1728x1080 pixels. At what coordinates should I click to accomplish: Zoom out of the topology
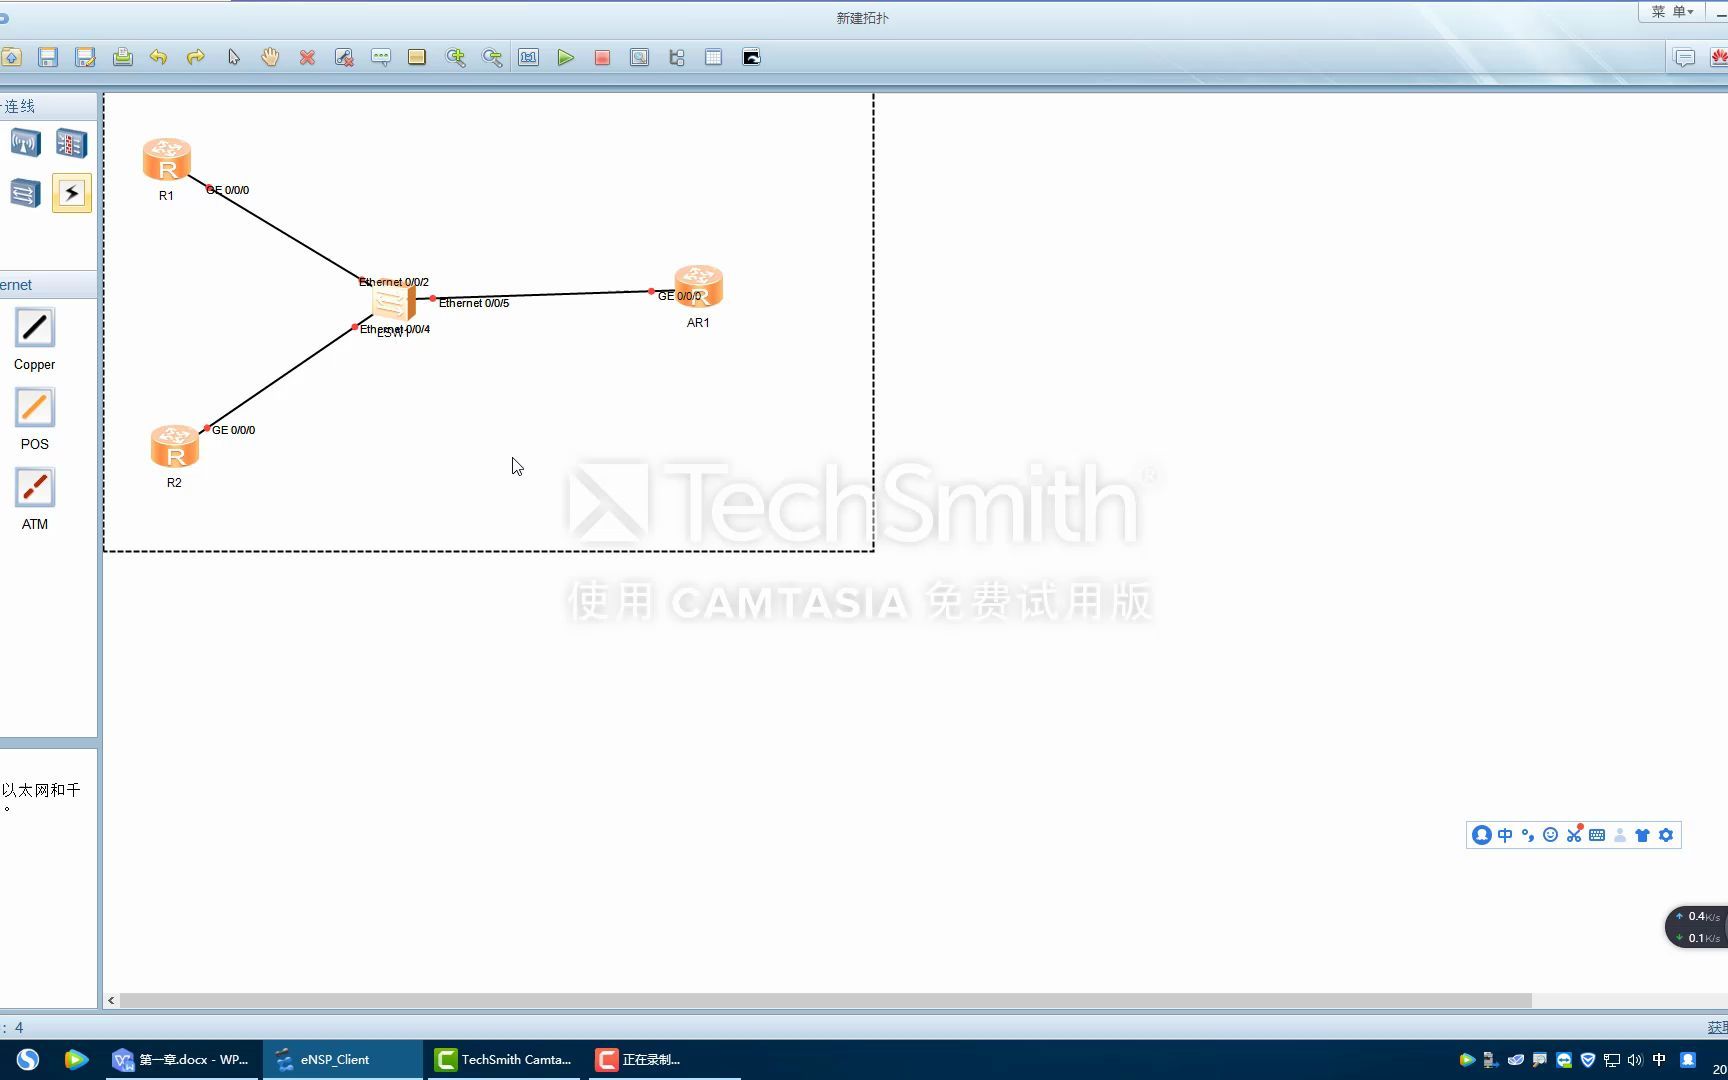(492, 57)
